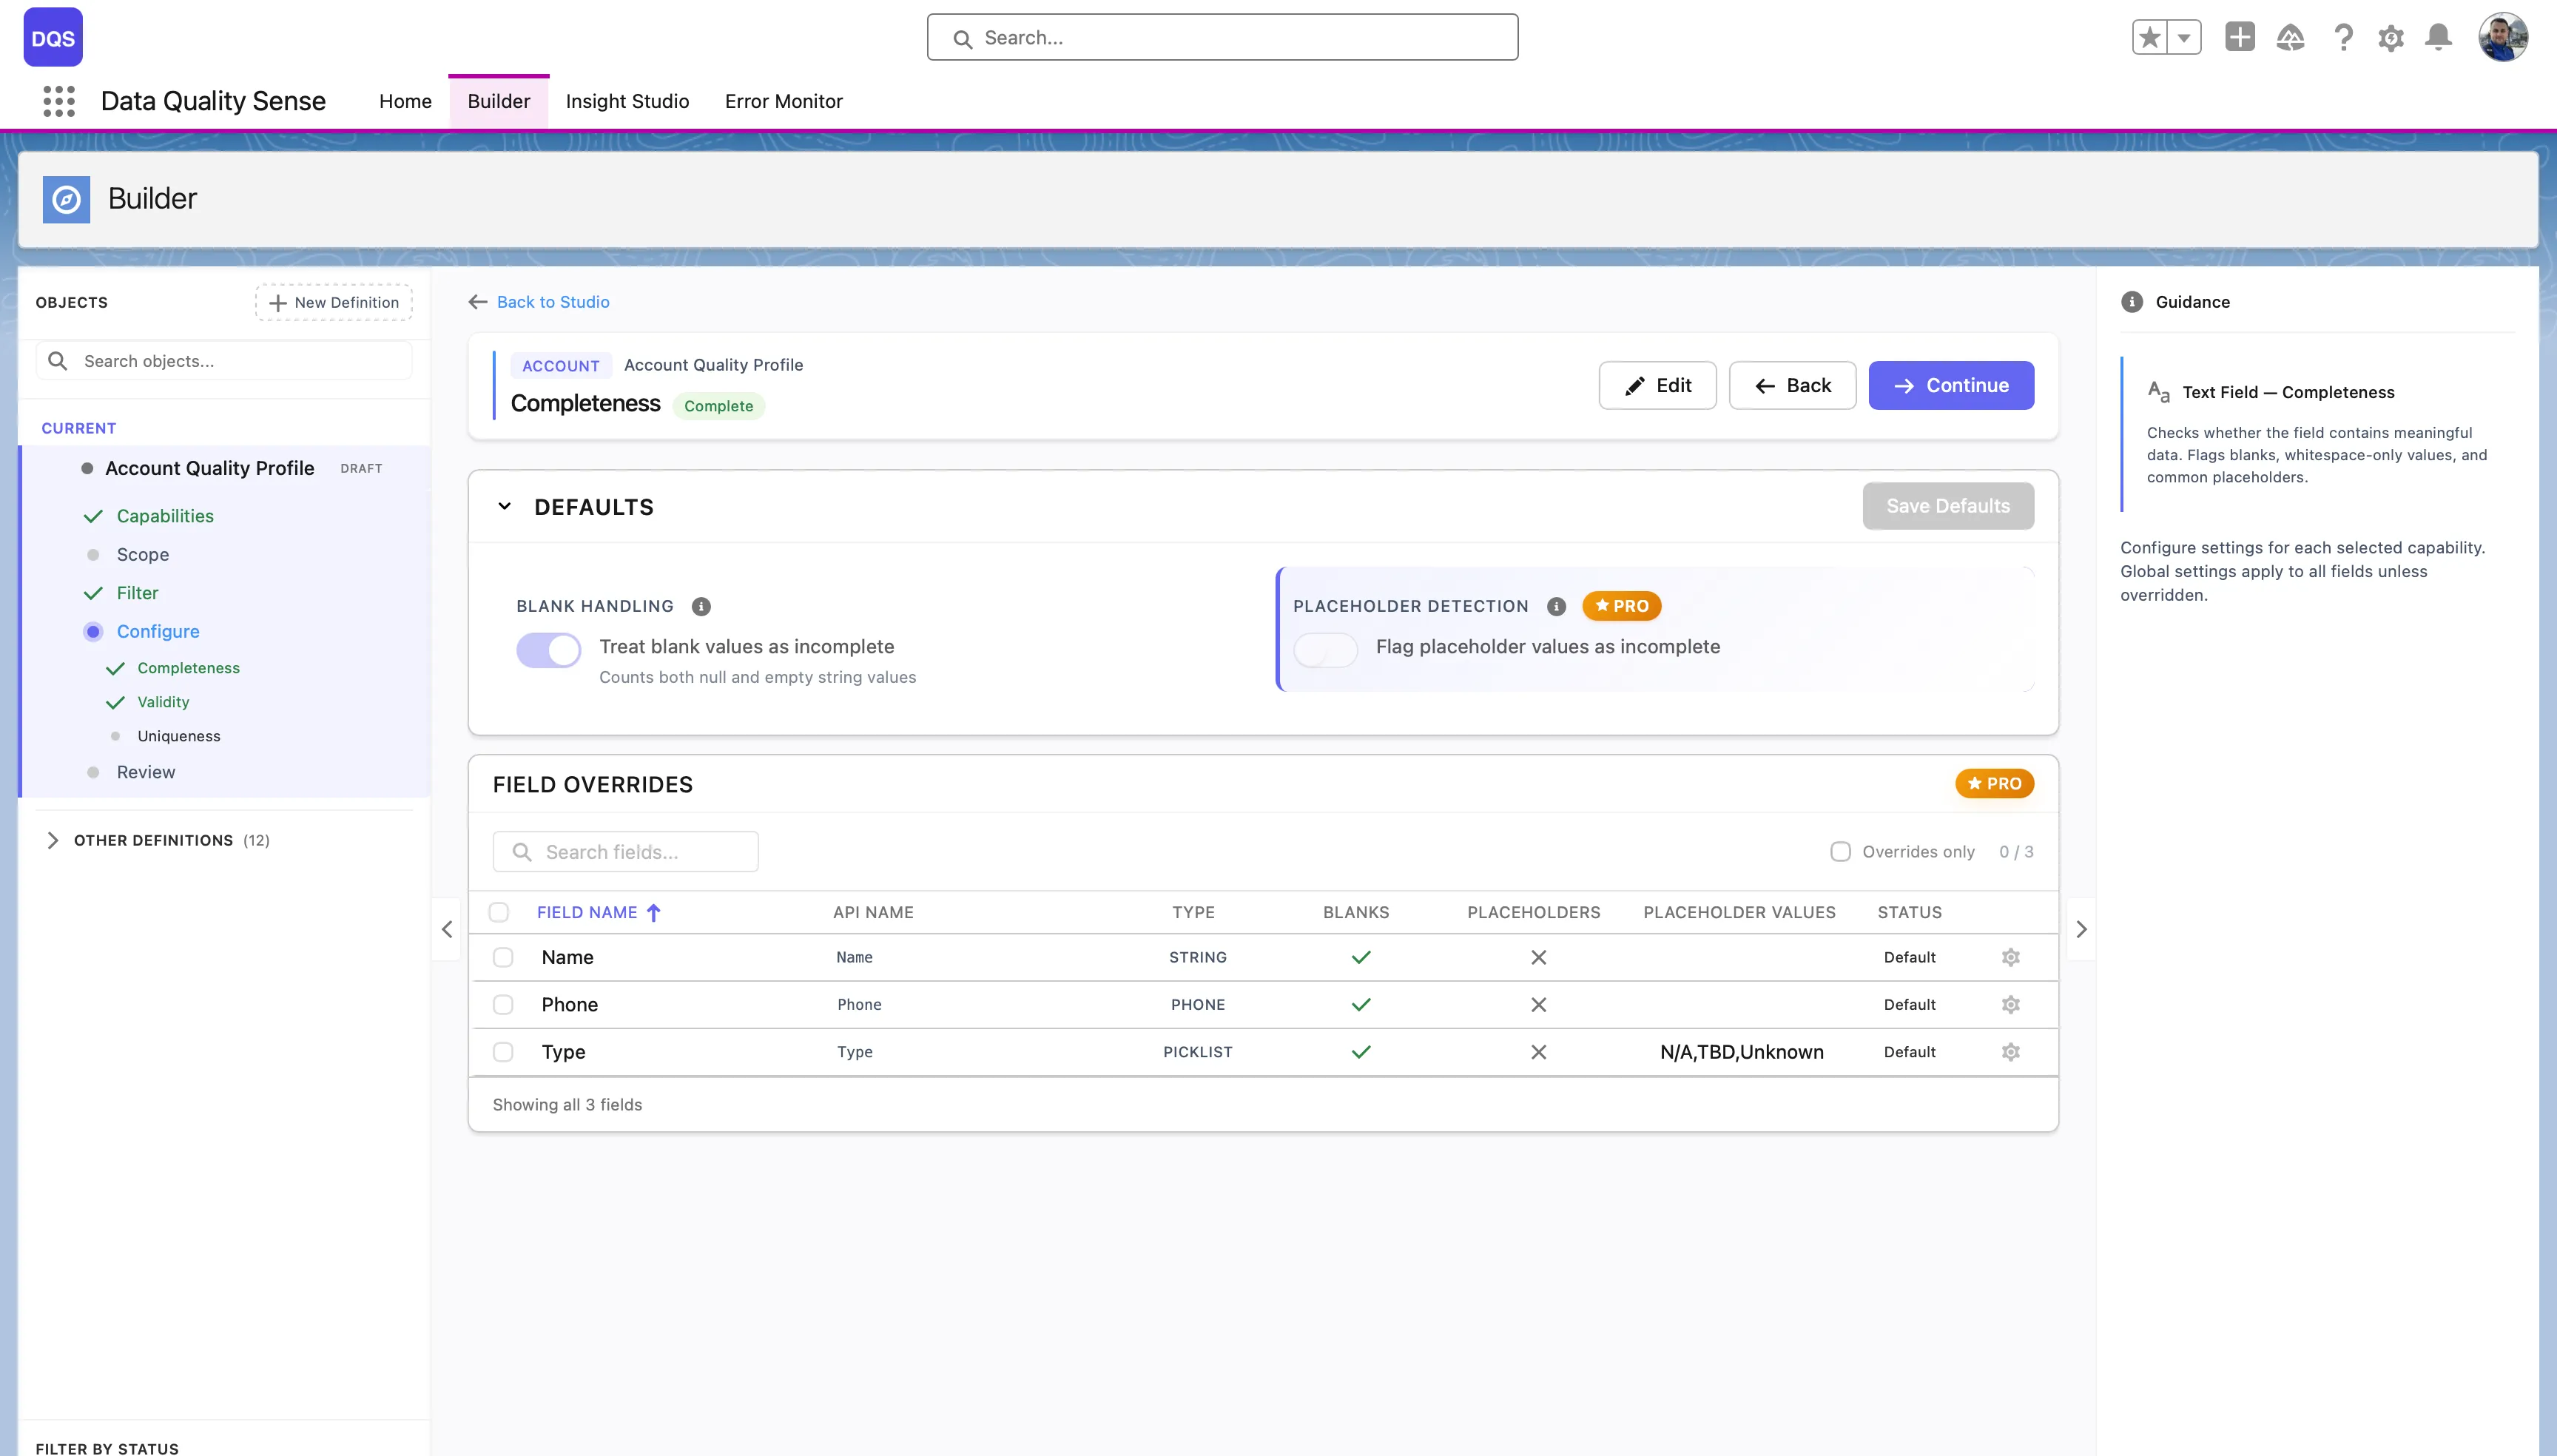Open the app launcher waffle icon
2557x1456 pixels.
tap(59, 101)
